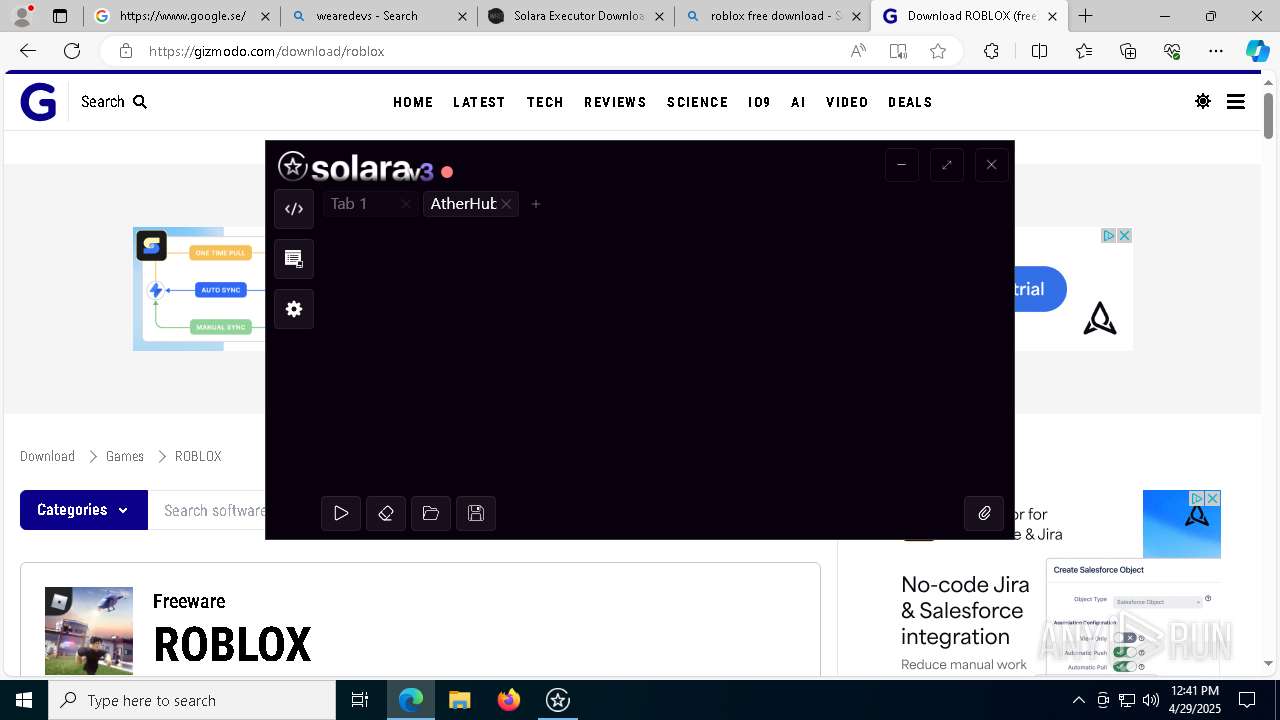Image resolution: width=1280 pixels, height=720 pixels.
Task: Click the ROBLOX breadcrumb
Action: 198,456
